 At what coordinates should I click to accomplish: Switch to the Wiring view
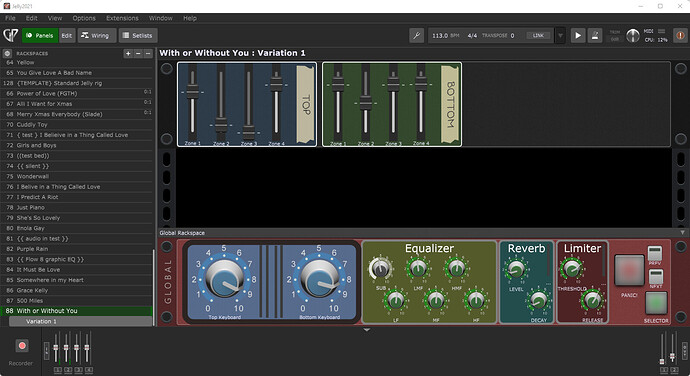point(97,35)
